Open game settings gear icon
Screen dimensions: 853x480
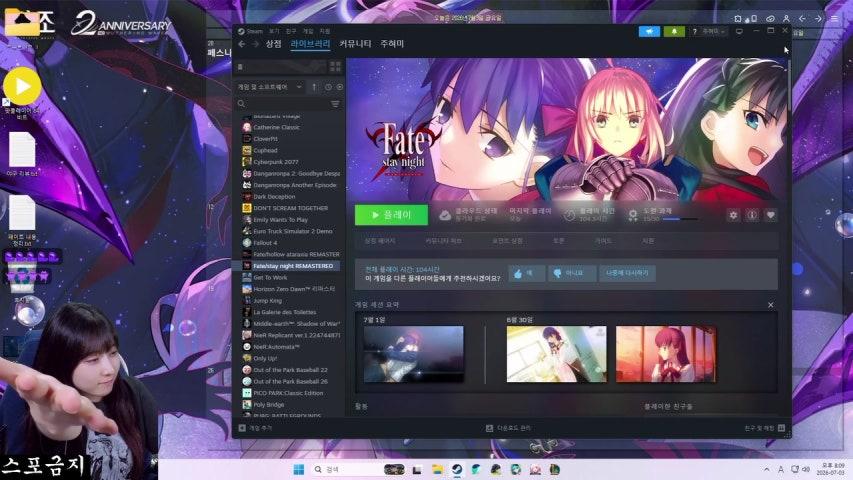[x=733, y=215]
